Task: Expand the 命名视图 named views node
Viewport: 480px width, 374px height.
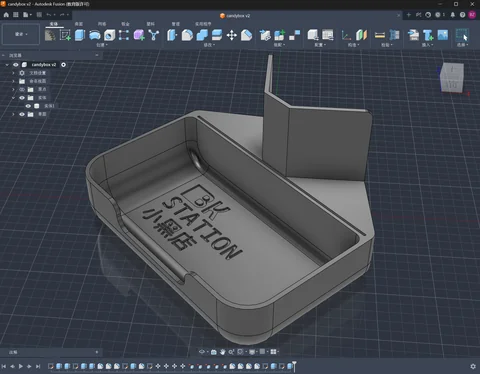Action: 13,81
